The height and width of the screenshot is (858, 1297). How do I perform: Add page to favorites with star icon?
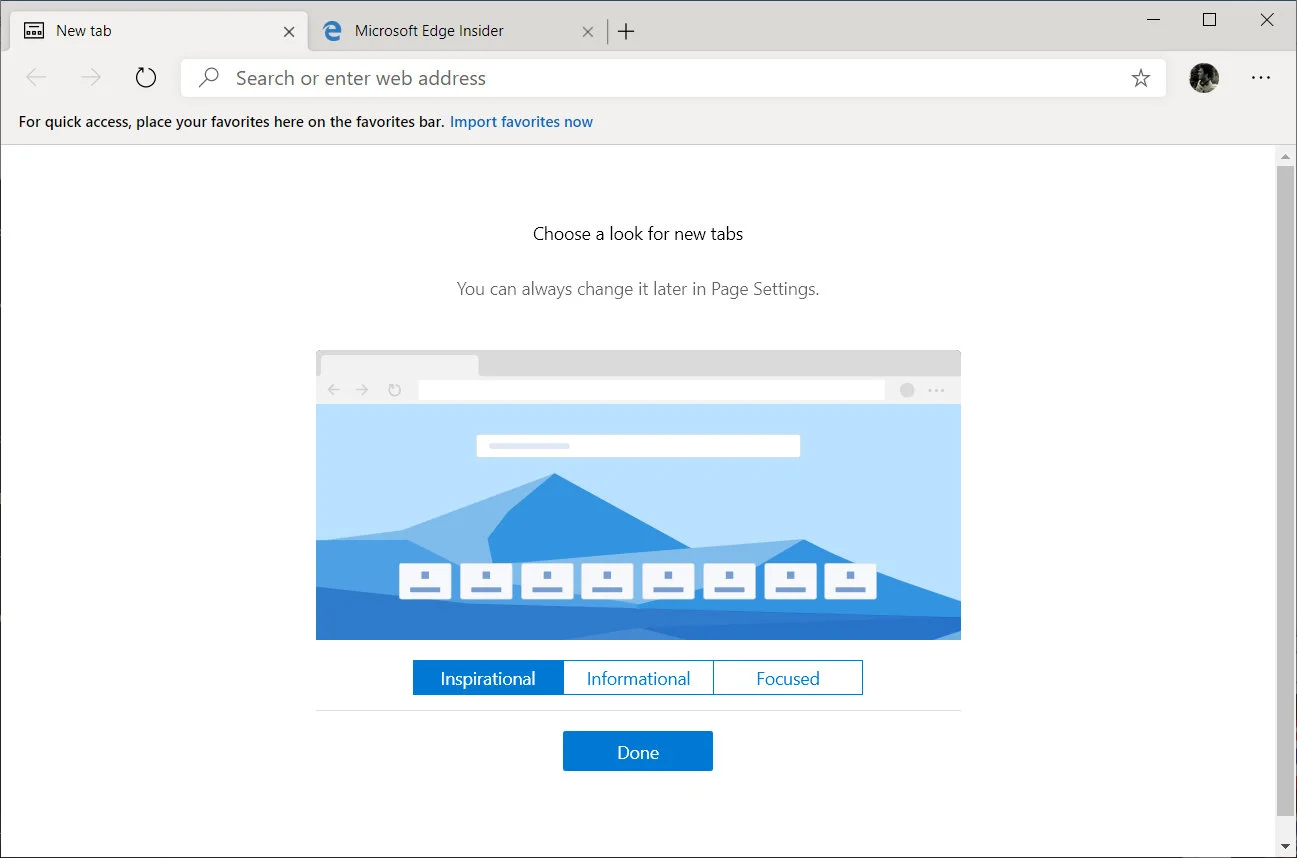tap(1140, 78)
